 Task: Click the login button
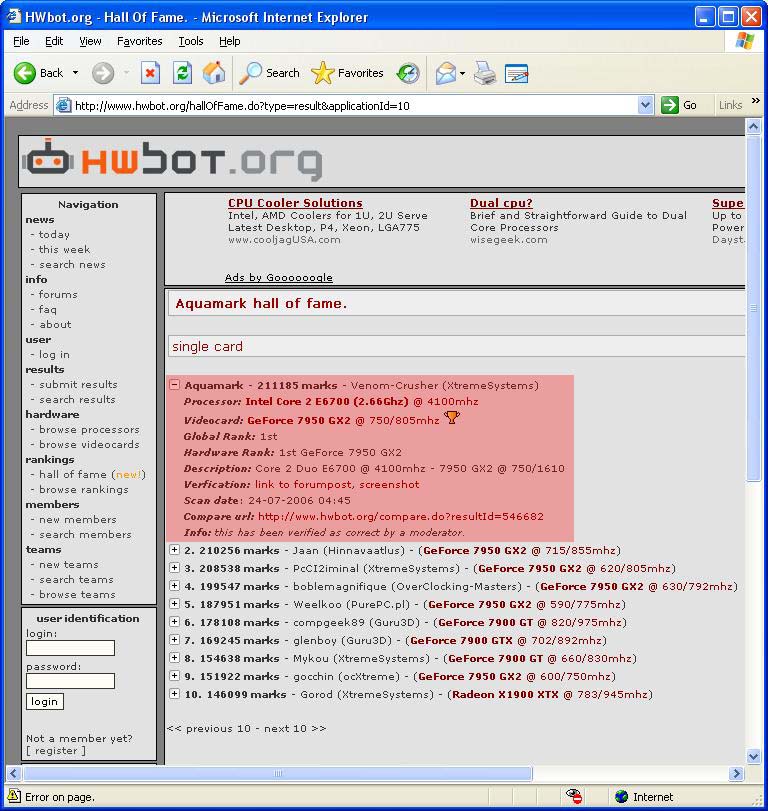(x=44, y=701)
